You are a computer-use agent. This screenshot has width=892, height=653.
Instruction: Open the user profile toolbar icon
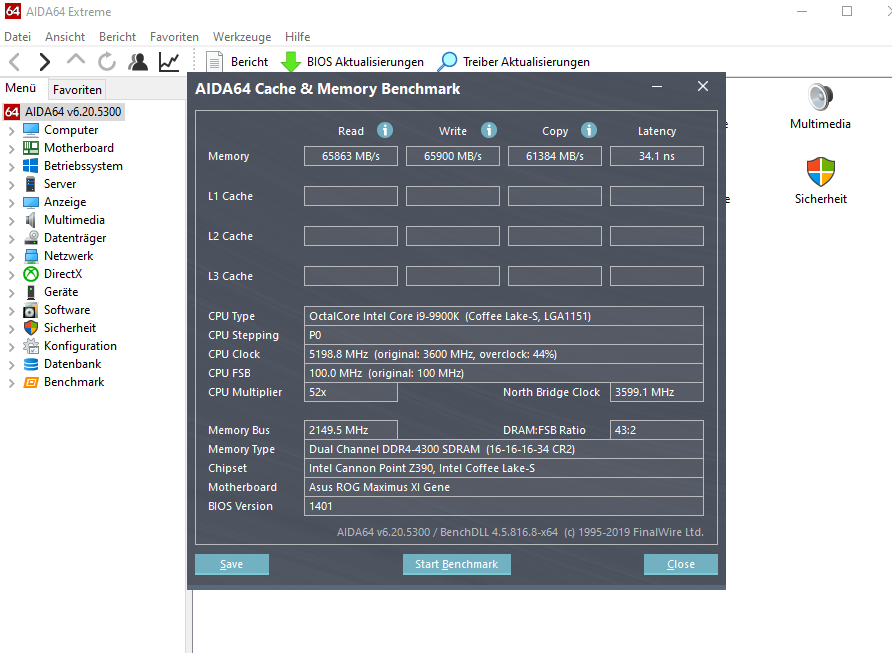point(138,61)
